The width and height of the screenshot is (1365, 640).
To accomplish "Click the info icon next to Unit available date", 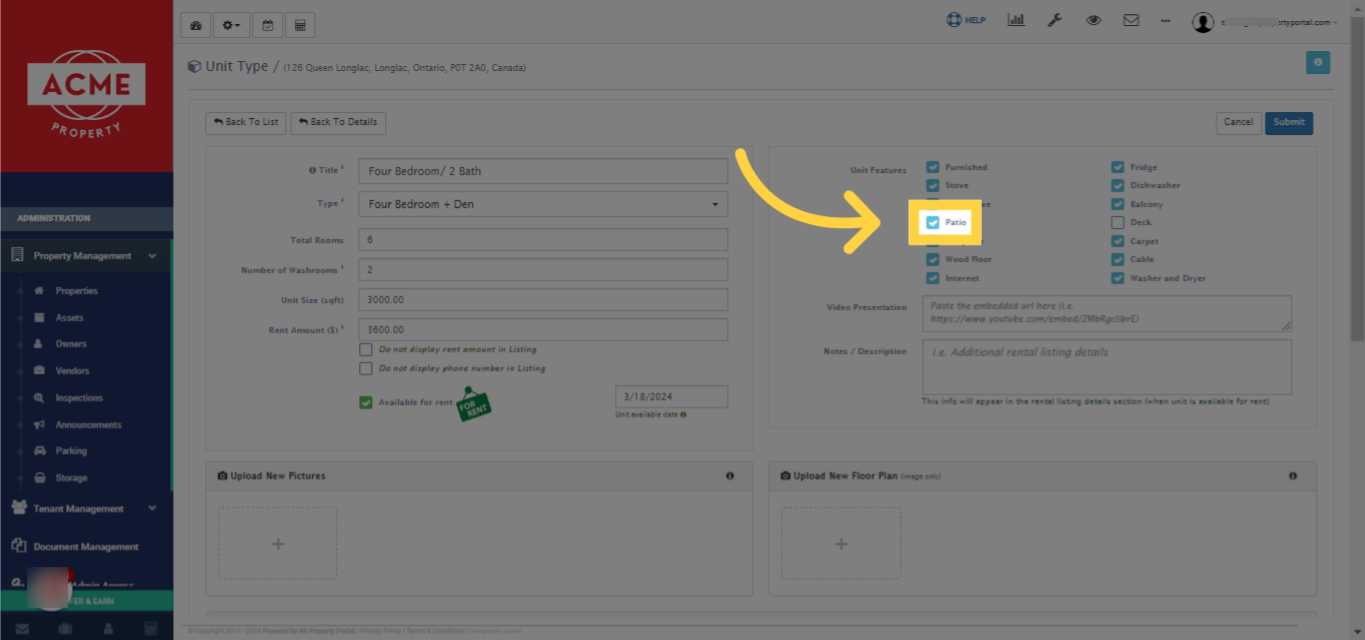I will [684, 414].
